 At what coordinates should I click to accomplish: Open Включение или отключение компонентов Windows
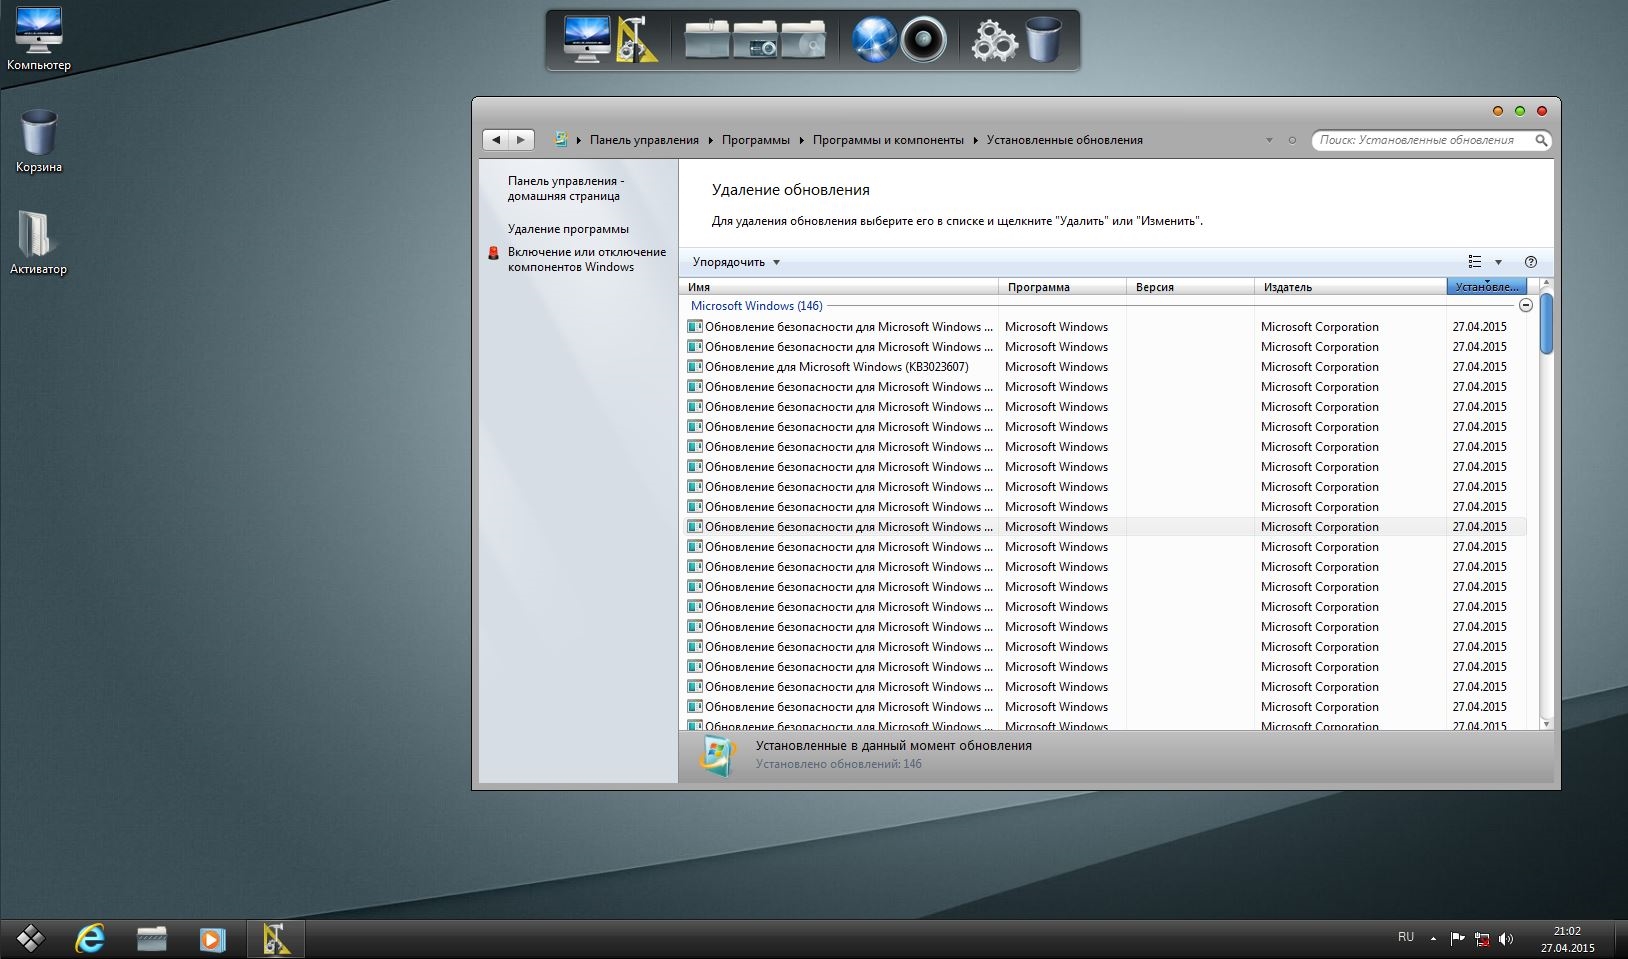[586, 260]
